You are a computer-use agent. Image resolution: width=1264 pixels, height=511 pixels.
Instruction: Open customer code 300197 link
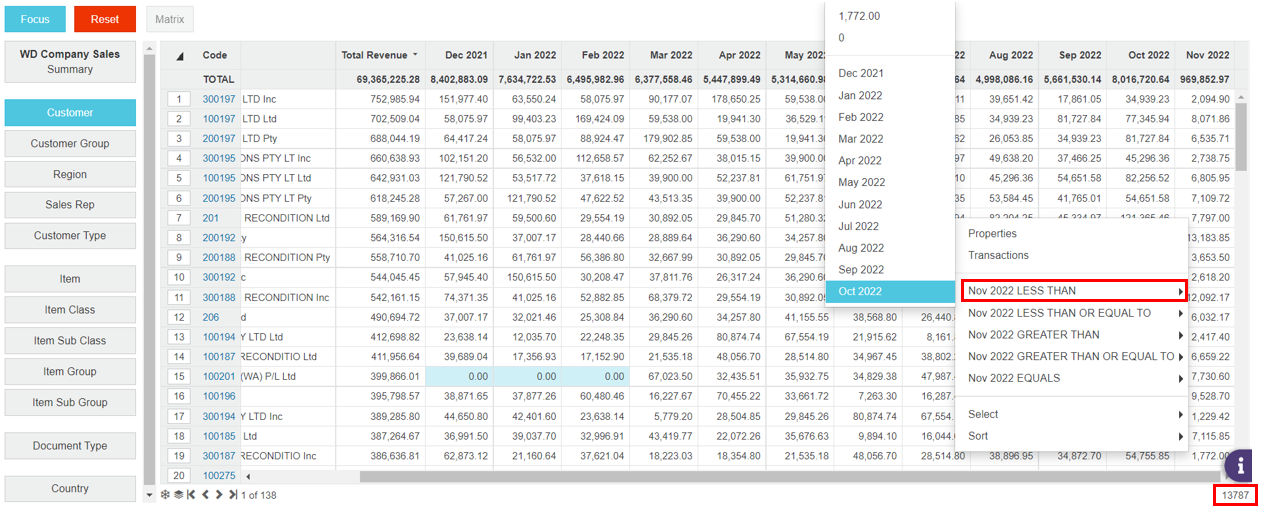coord(219,99)
